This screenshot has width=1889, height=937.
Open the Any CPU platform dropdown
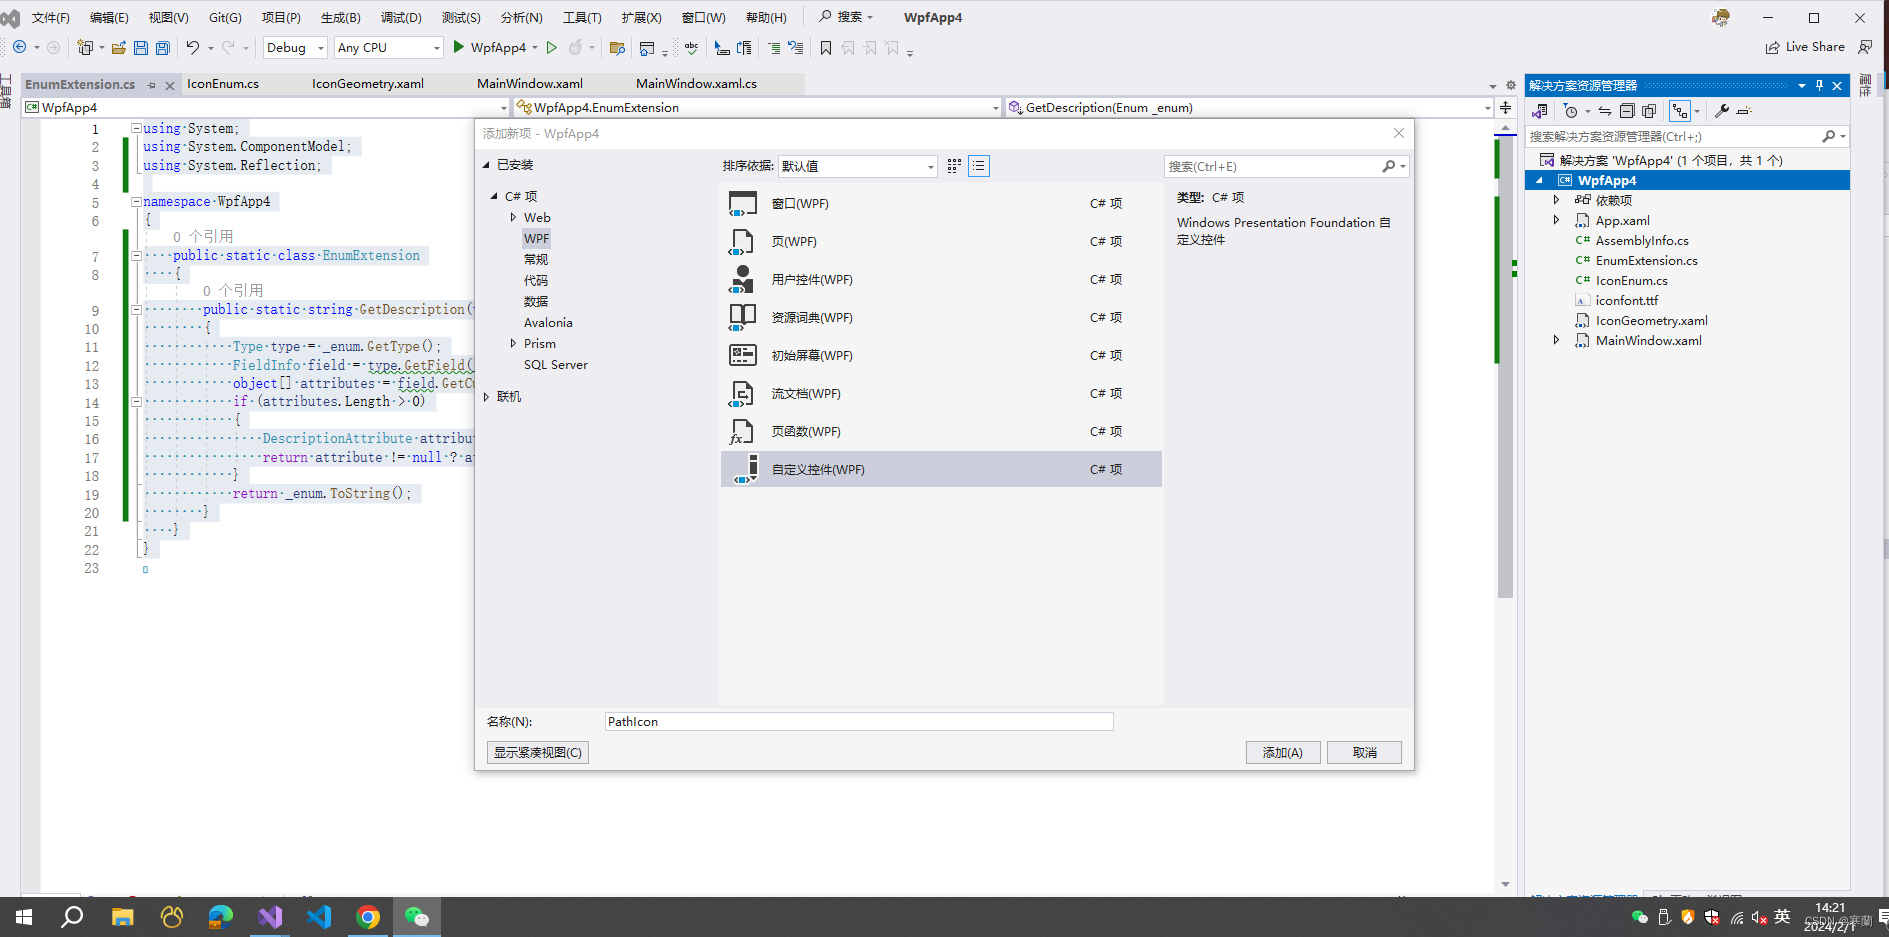coord(388,47)
